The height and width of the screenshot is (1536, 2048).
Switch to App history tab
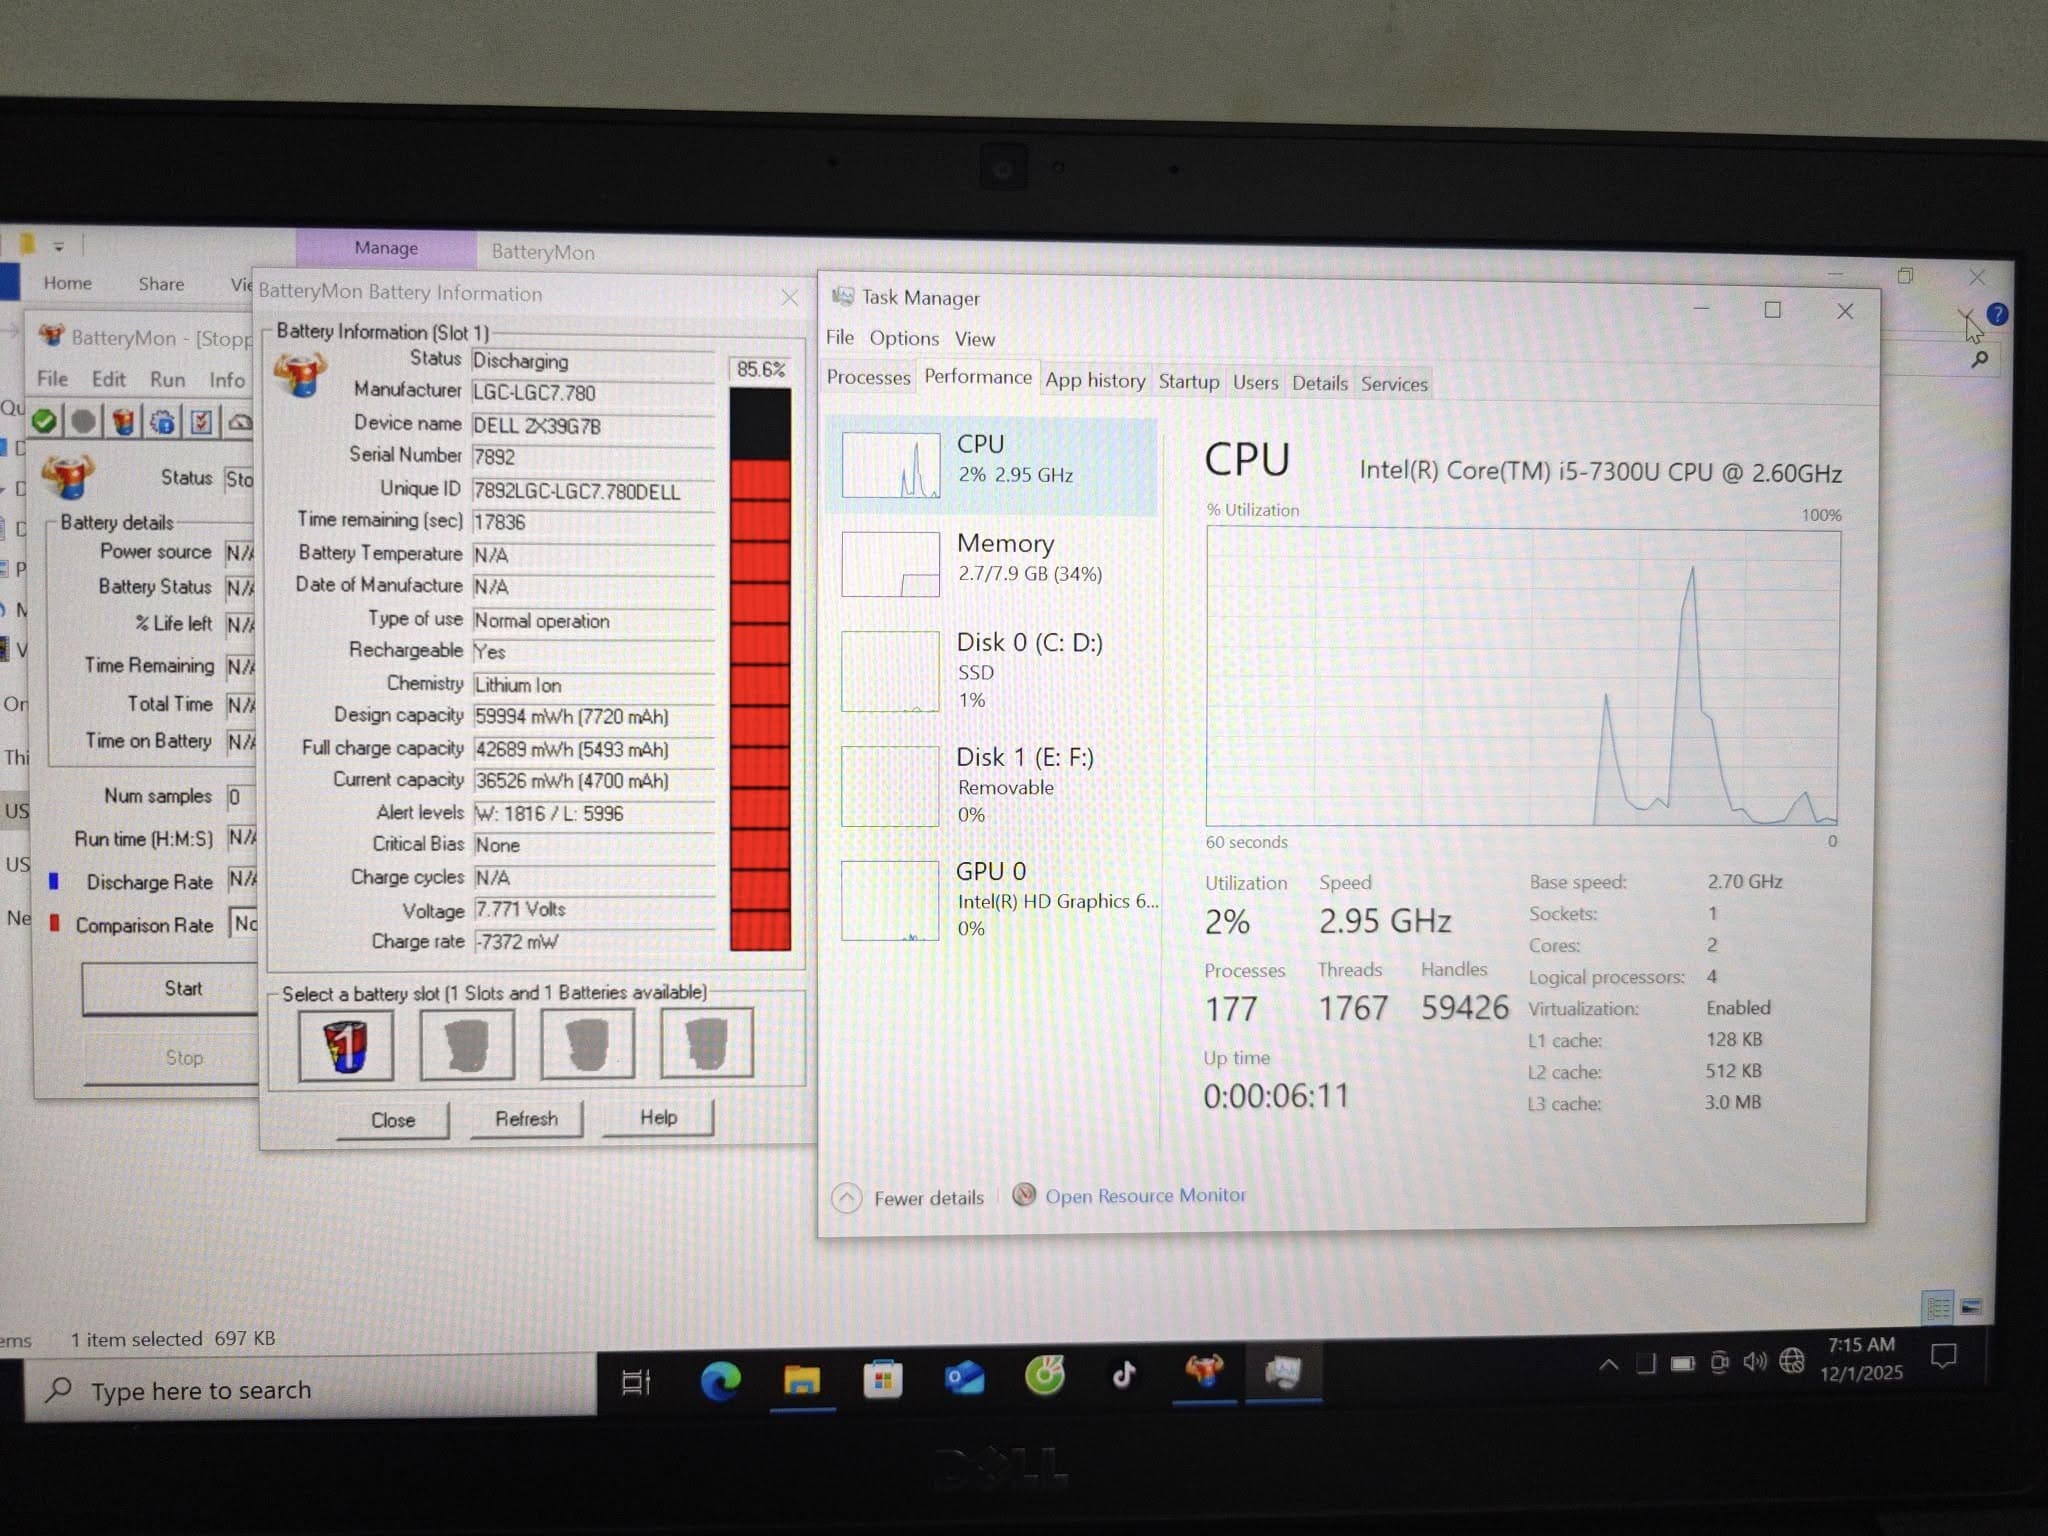(x=1095, y=381)
